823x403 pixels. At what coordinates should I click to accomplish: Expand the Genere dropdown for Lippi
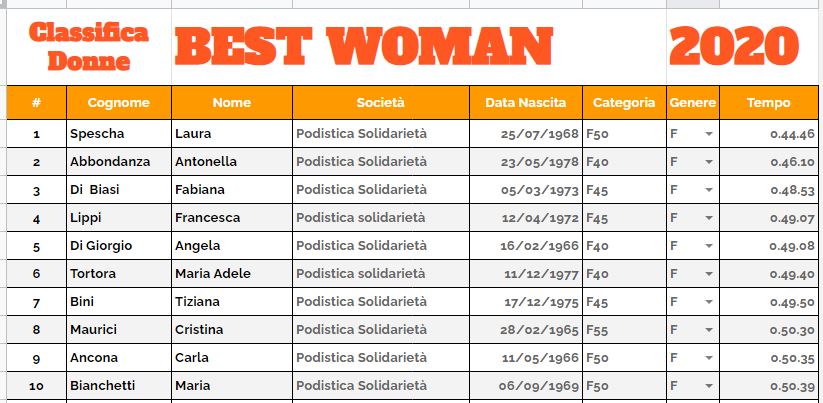709,218
